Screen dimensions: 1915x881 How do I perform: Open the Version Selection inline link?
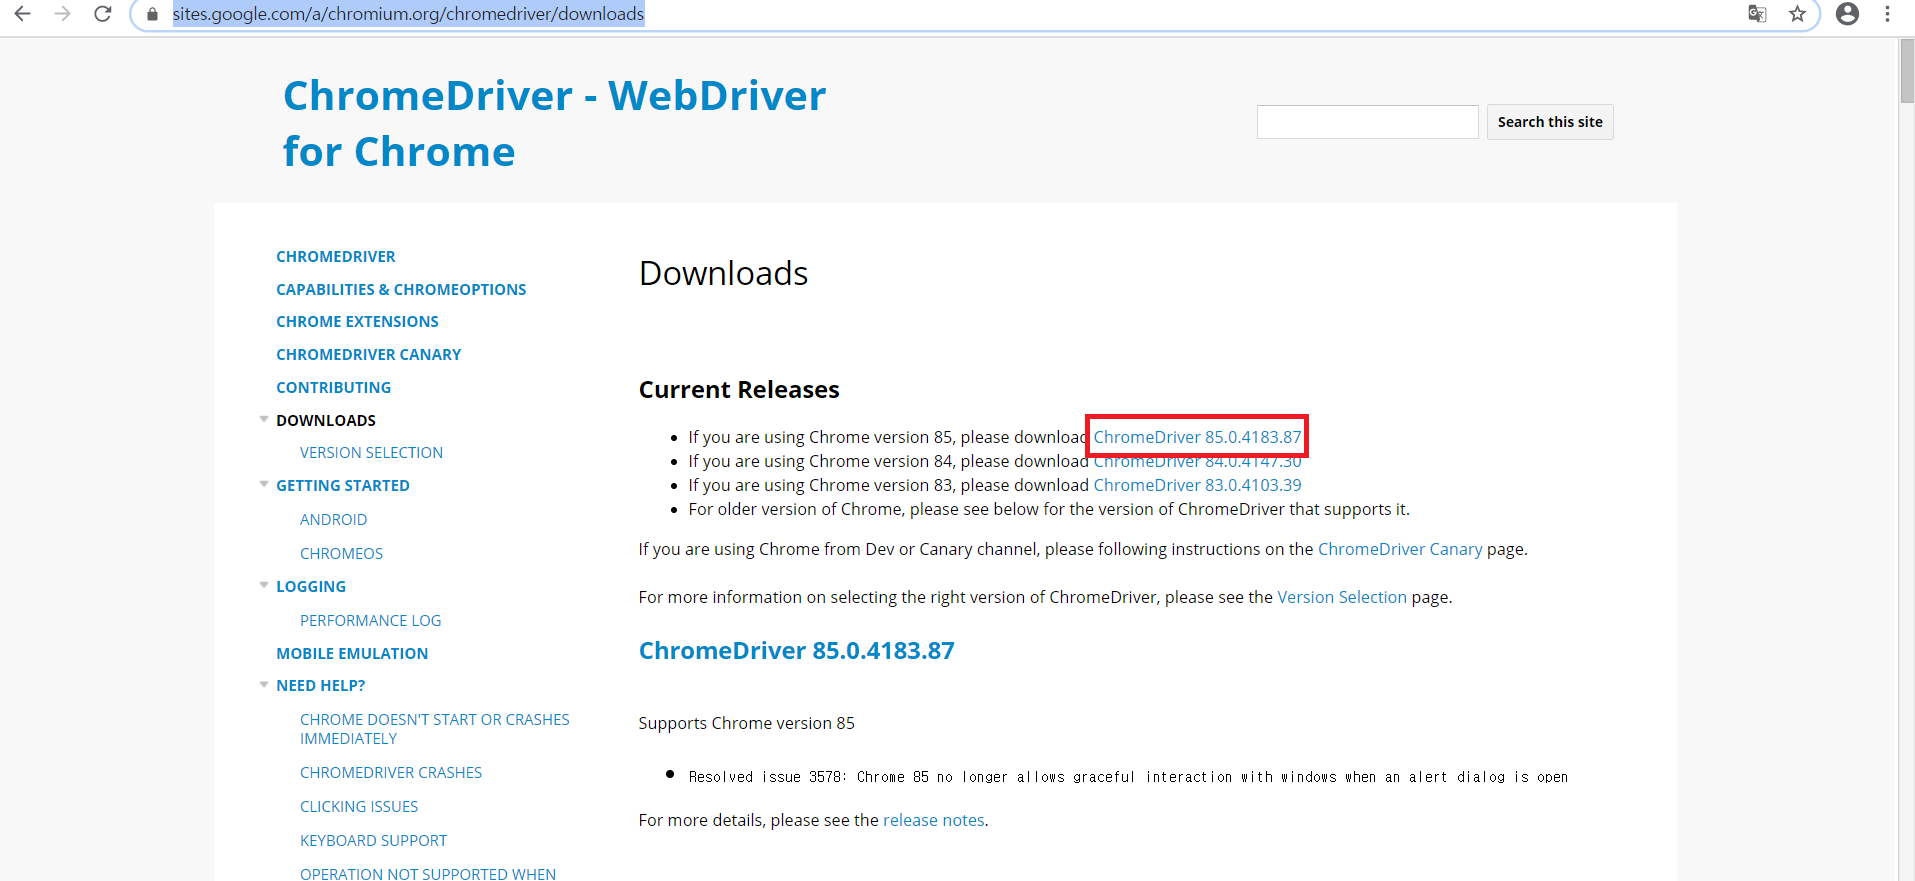(1342, 597)
